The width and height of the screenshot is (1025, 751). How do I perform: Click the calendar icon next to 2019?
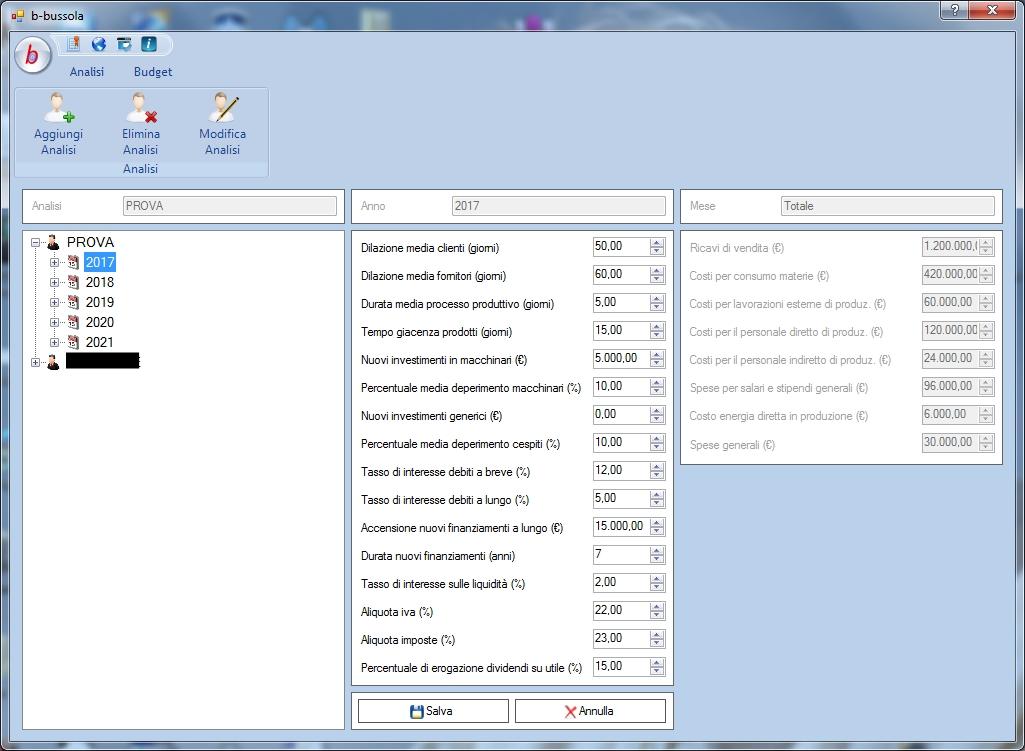click(x=73, y=303)
